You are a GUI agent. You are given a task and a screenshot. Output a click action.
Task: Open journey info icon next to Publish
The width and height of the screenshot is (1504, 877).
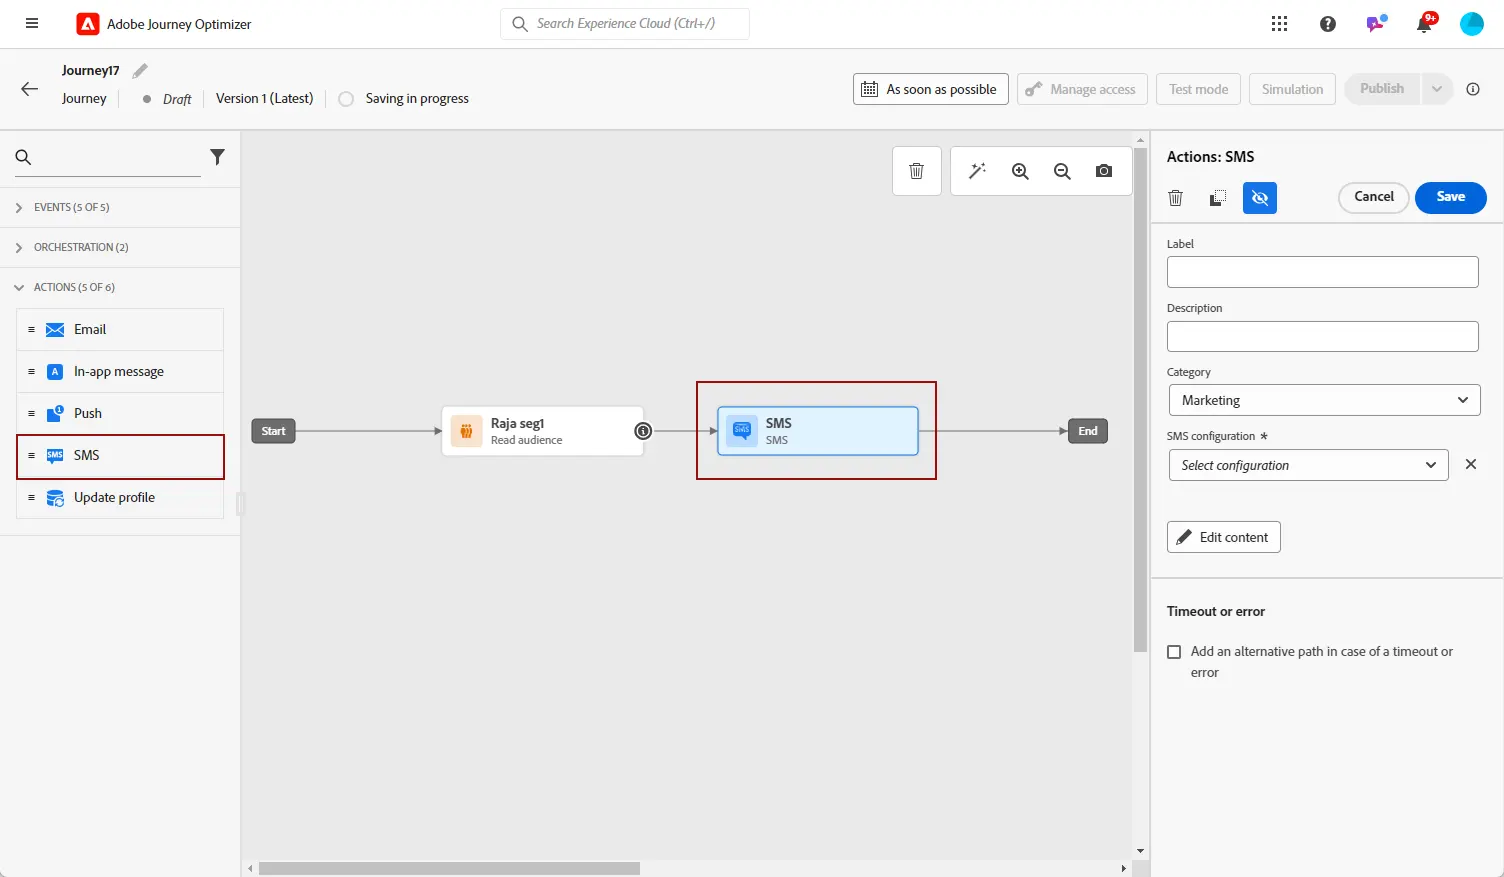click(x=1472, y=89)
